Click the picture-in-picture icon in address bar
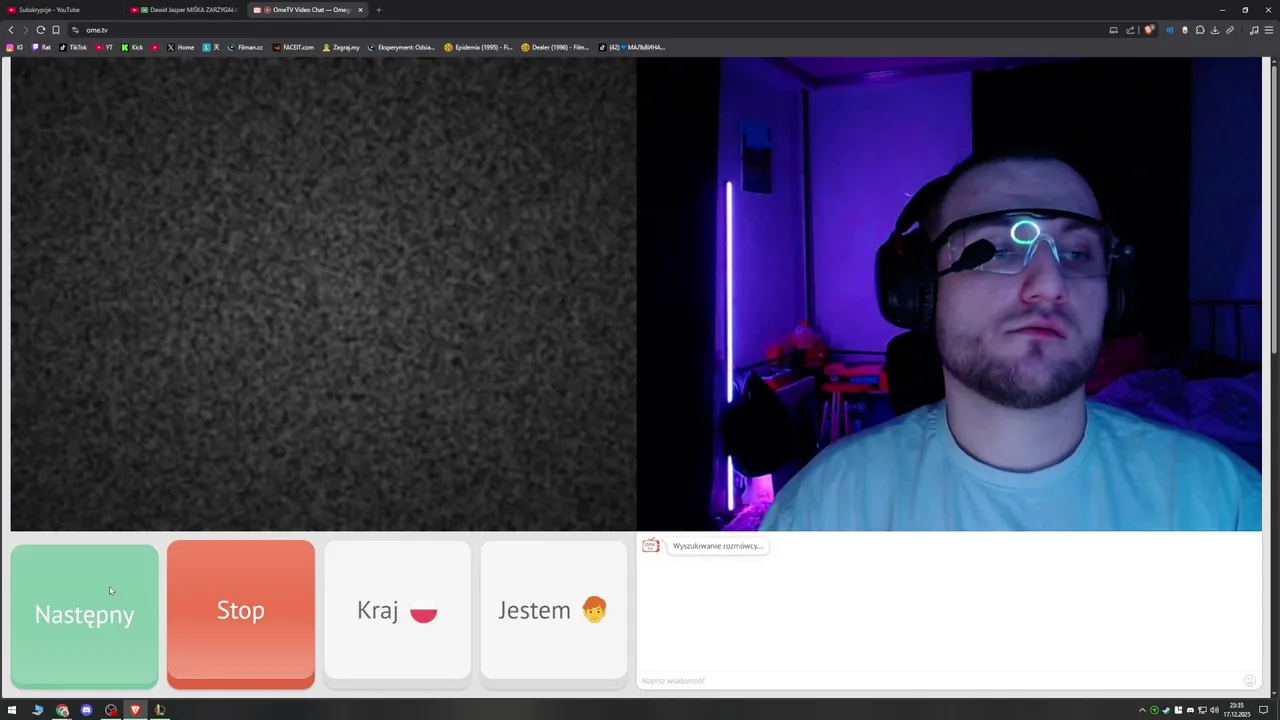This screenshot has width=1280, height=720. [1113, 30]
